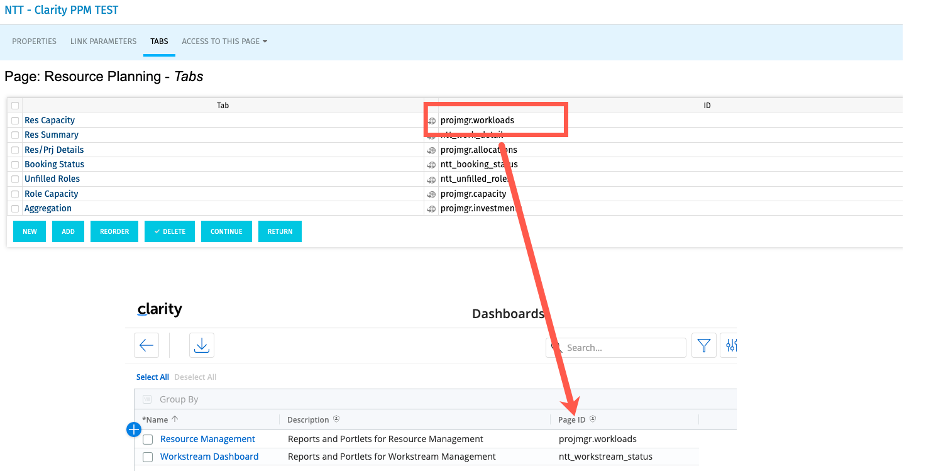Open the Properties tab

pyautogui.click(x=34, y=41)
